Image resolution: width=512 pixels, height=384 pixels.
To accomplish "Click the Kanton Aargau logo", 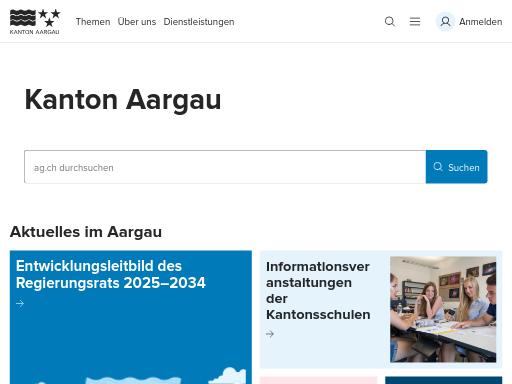I will (35, 22).
